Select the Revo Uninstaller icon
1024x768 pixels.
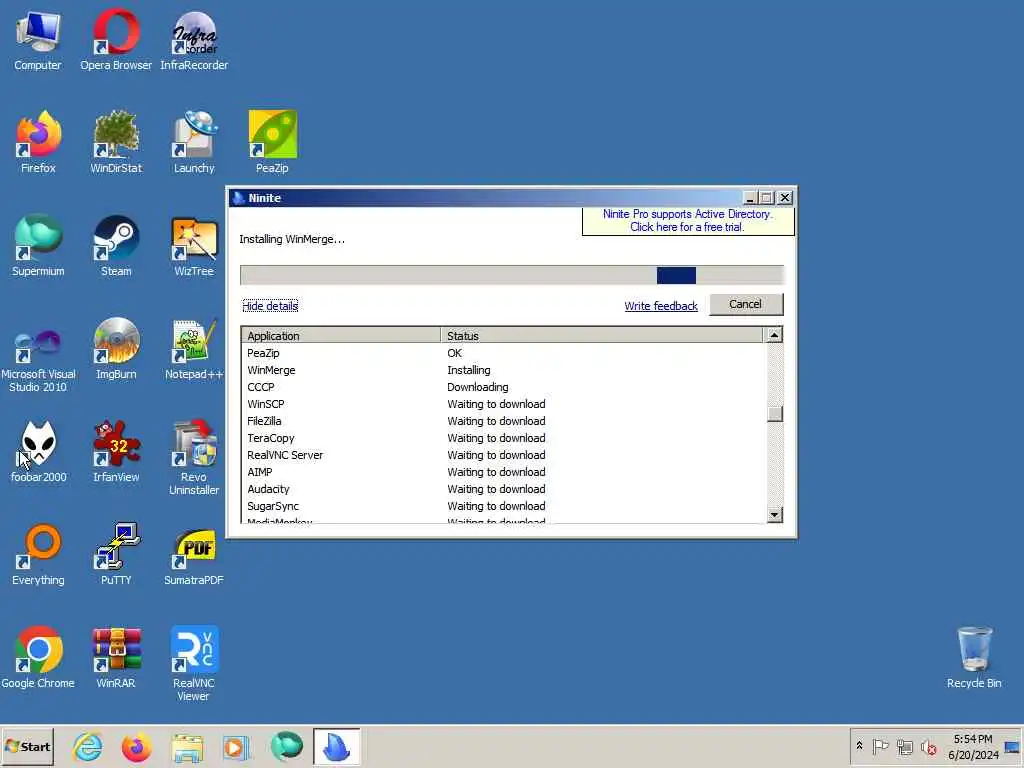pyautogui.click(x=194, y=458)
